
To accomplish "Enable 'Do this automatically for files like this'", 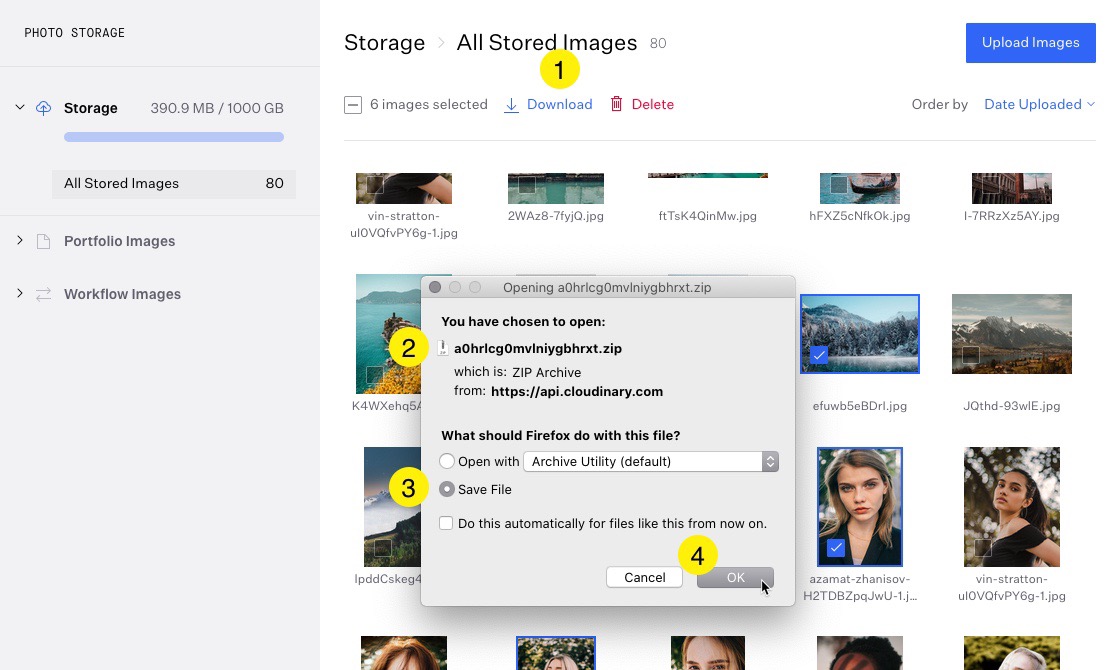I will pos(446,523).
